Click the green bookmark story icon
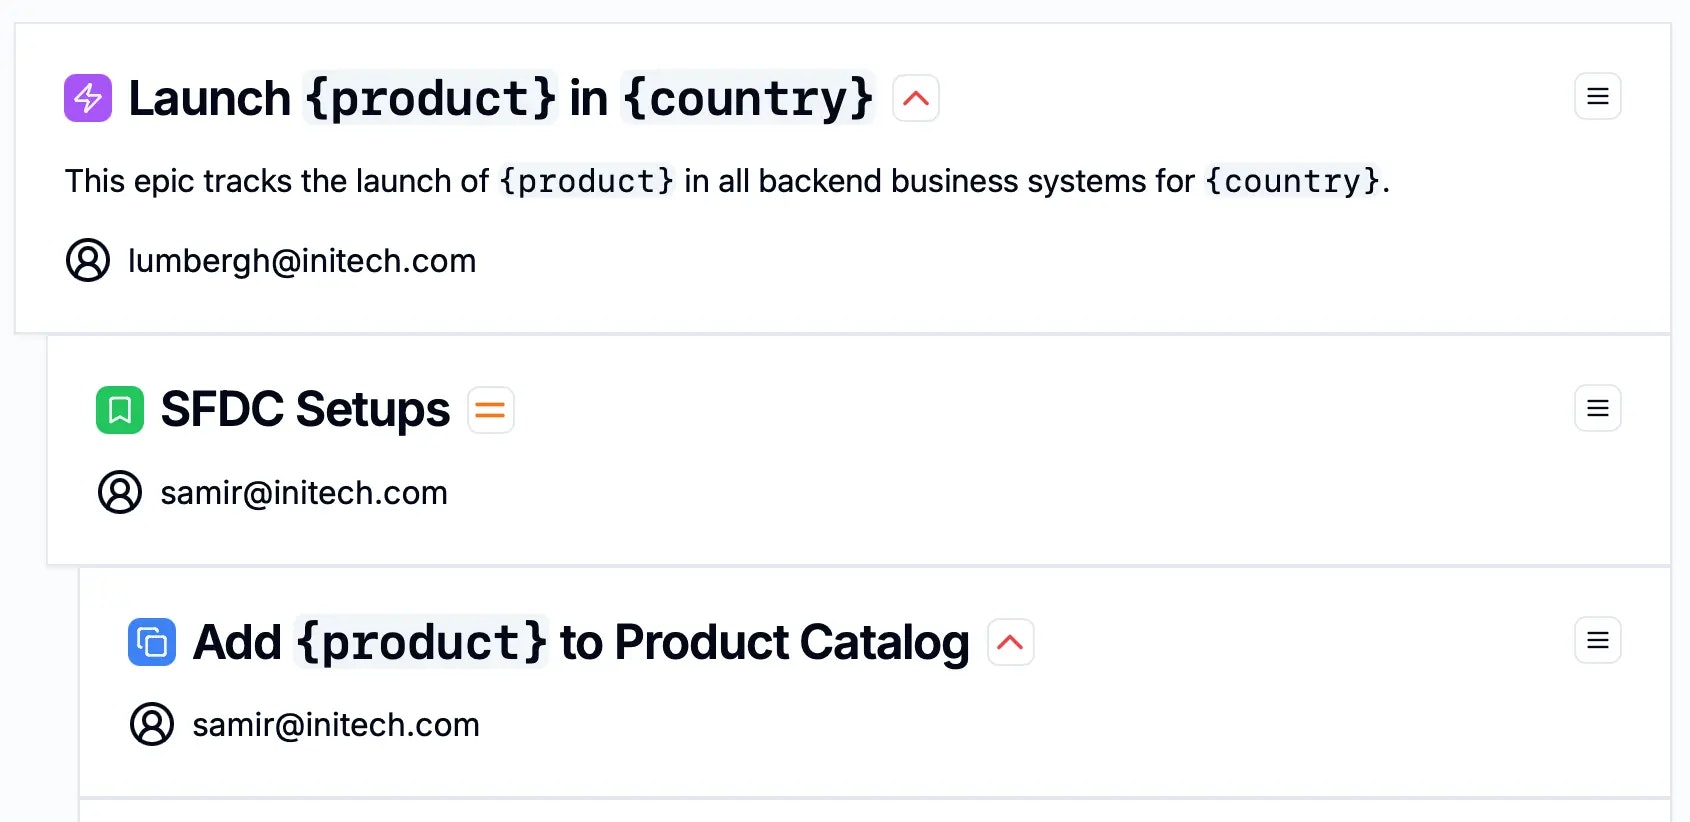Image resolution: width=1690 pixels, height=822 pixels. point(120,410)
